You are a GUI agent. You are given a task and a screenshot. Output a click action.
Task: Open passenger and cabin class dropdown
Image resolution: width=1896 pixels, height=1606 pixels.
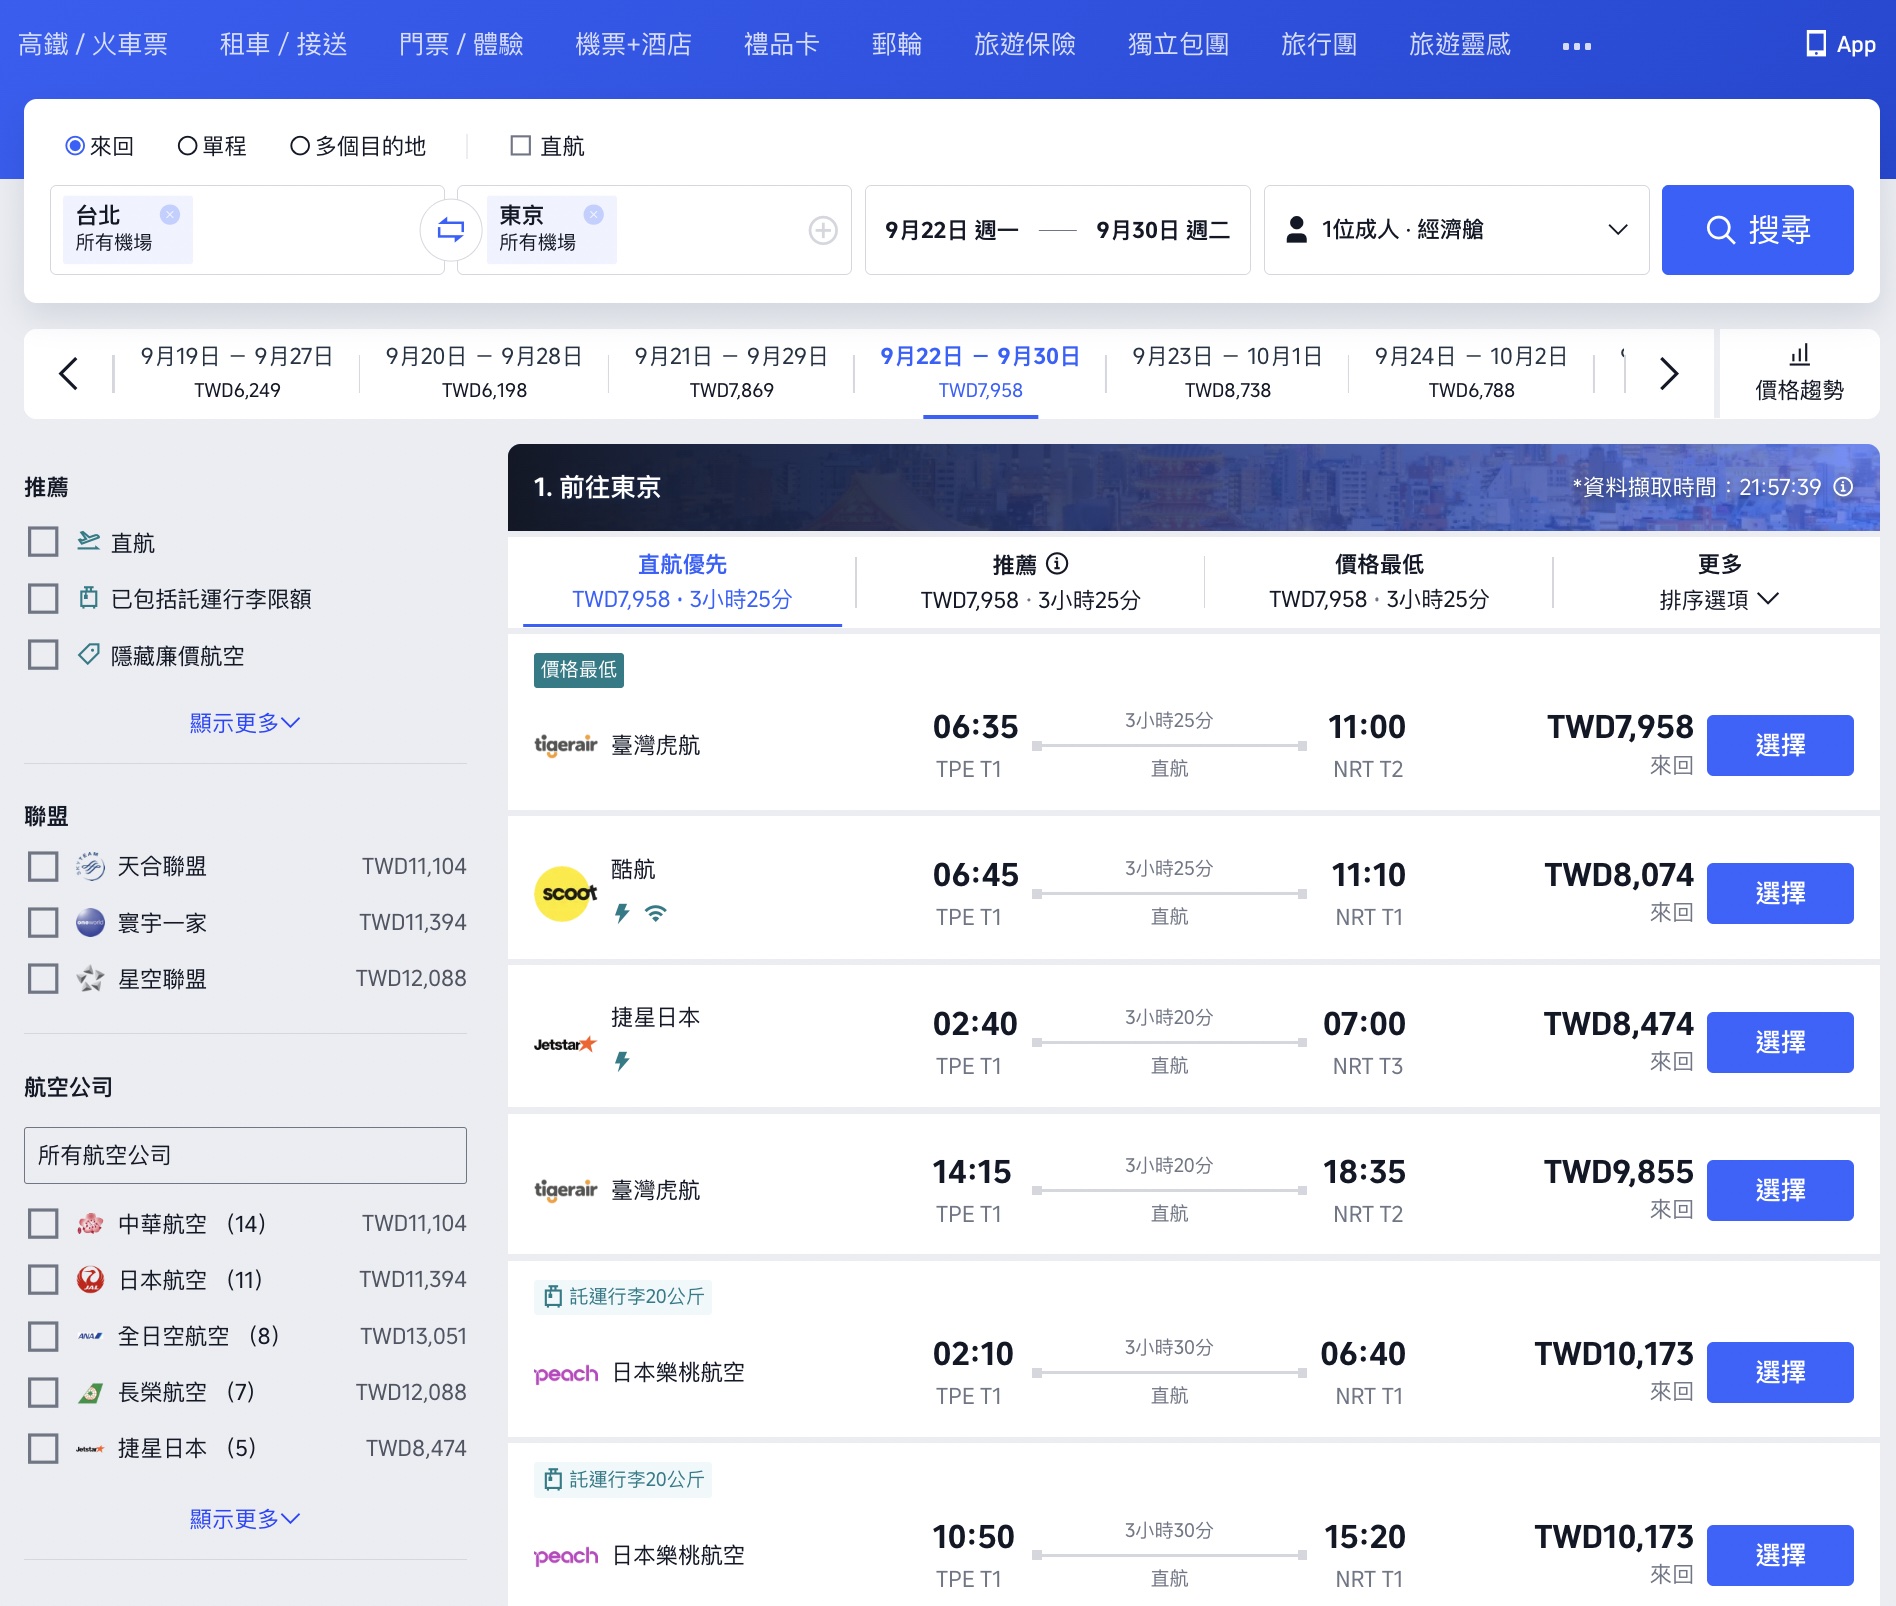(x=1456, y=230)
